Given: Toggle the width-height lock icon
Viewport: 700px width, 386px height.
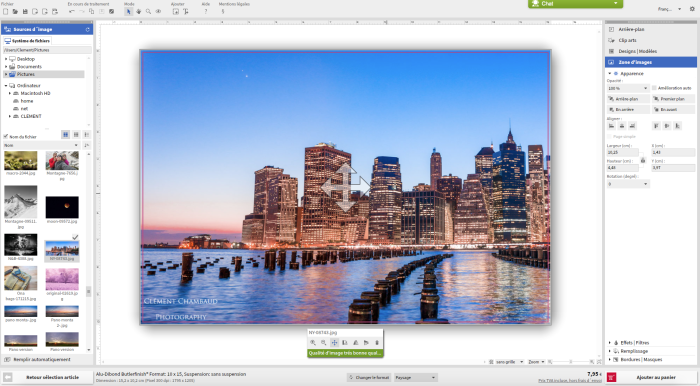Looking at the screenshot, I should (643, 160).
